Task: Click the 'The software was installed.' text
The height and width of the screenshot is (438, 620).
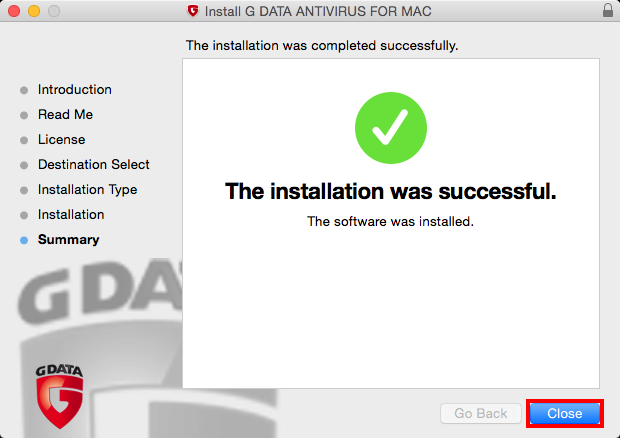Action: 391,221
